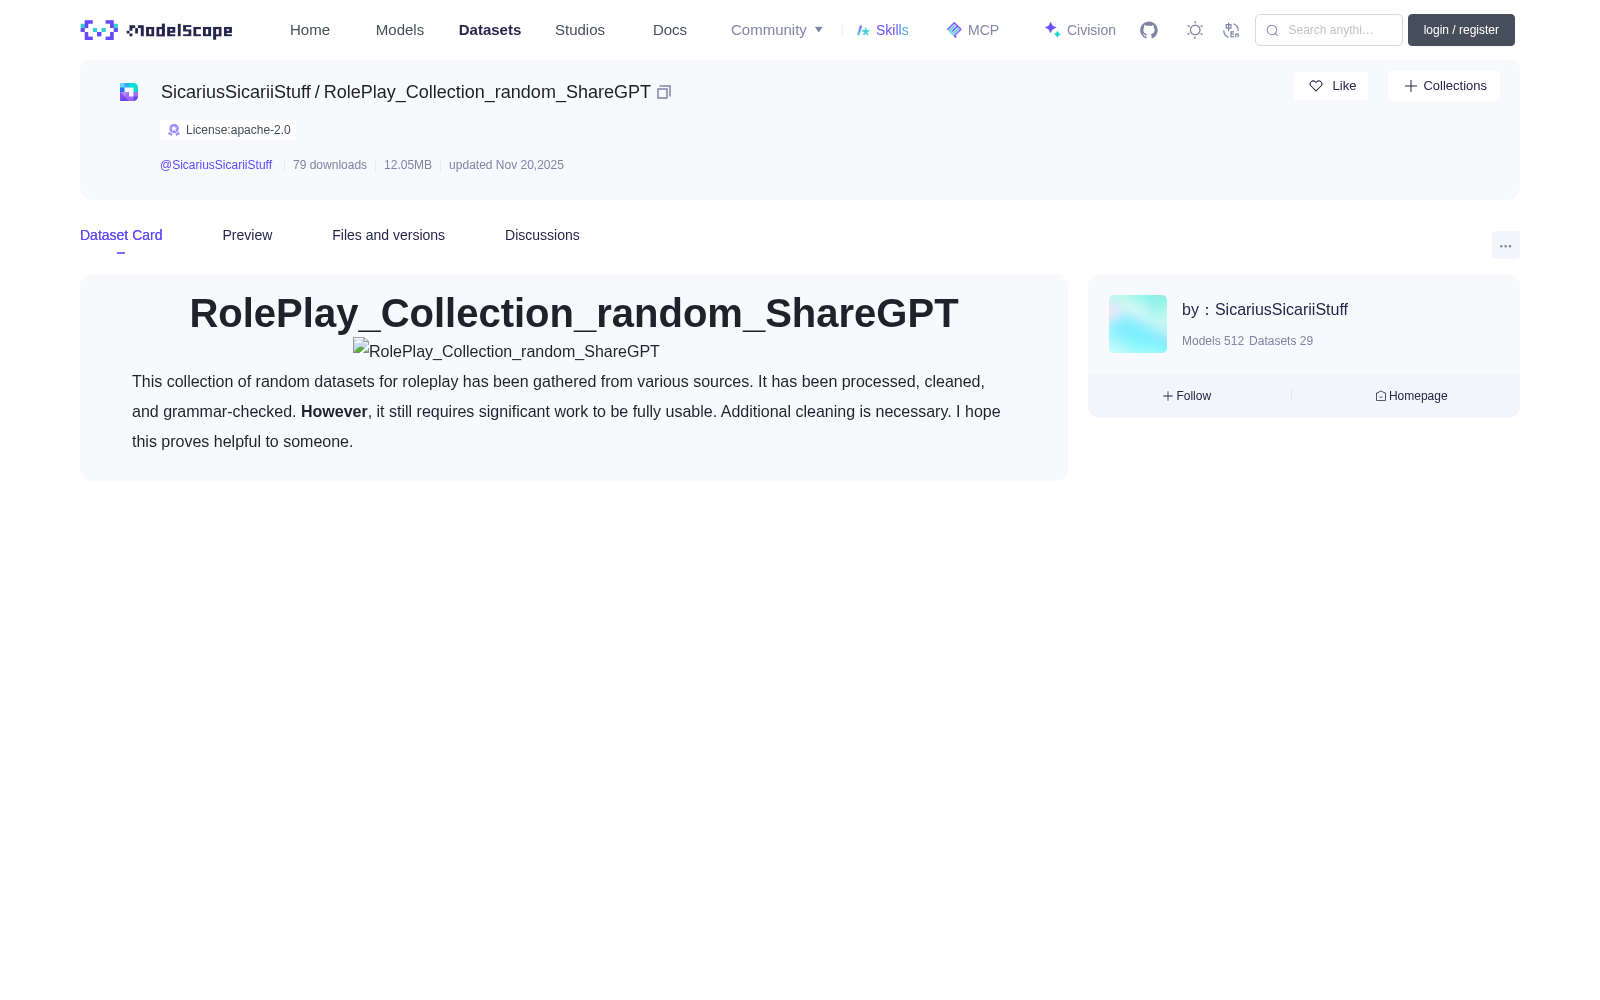Screen dimensions: 1600x1000
Task: Click the MCP diamond icon
Action: [954, 30]
